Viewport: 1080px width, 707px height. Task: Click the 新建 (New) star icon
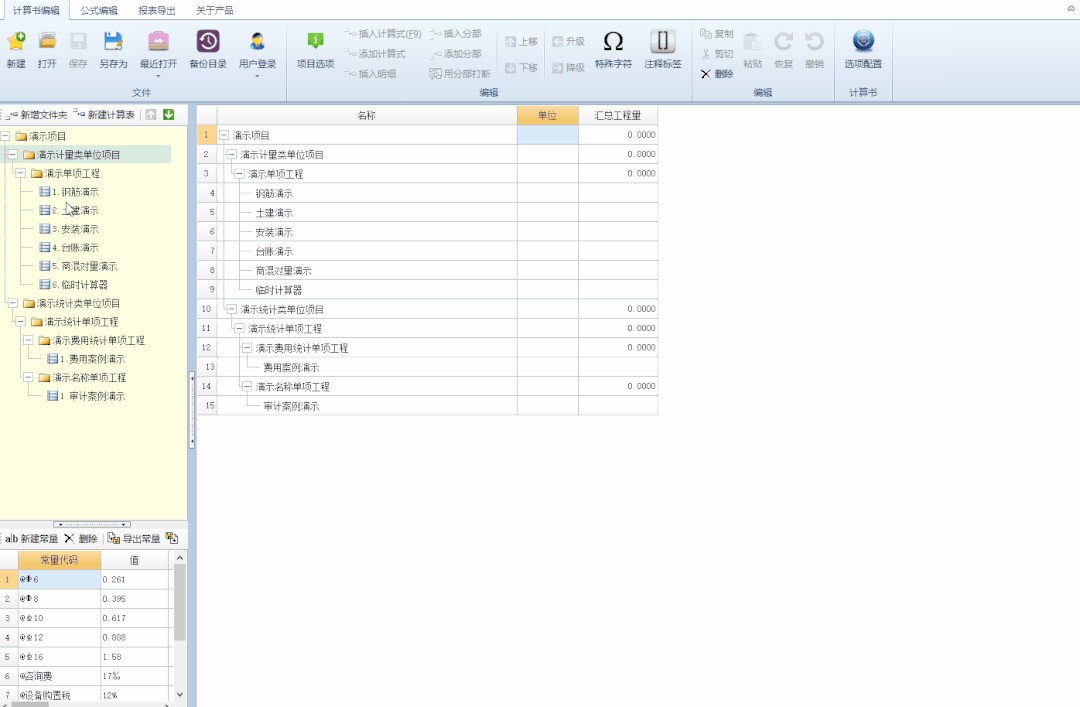[16, 42]
